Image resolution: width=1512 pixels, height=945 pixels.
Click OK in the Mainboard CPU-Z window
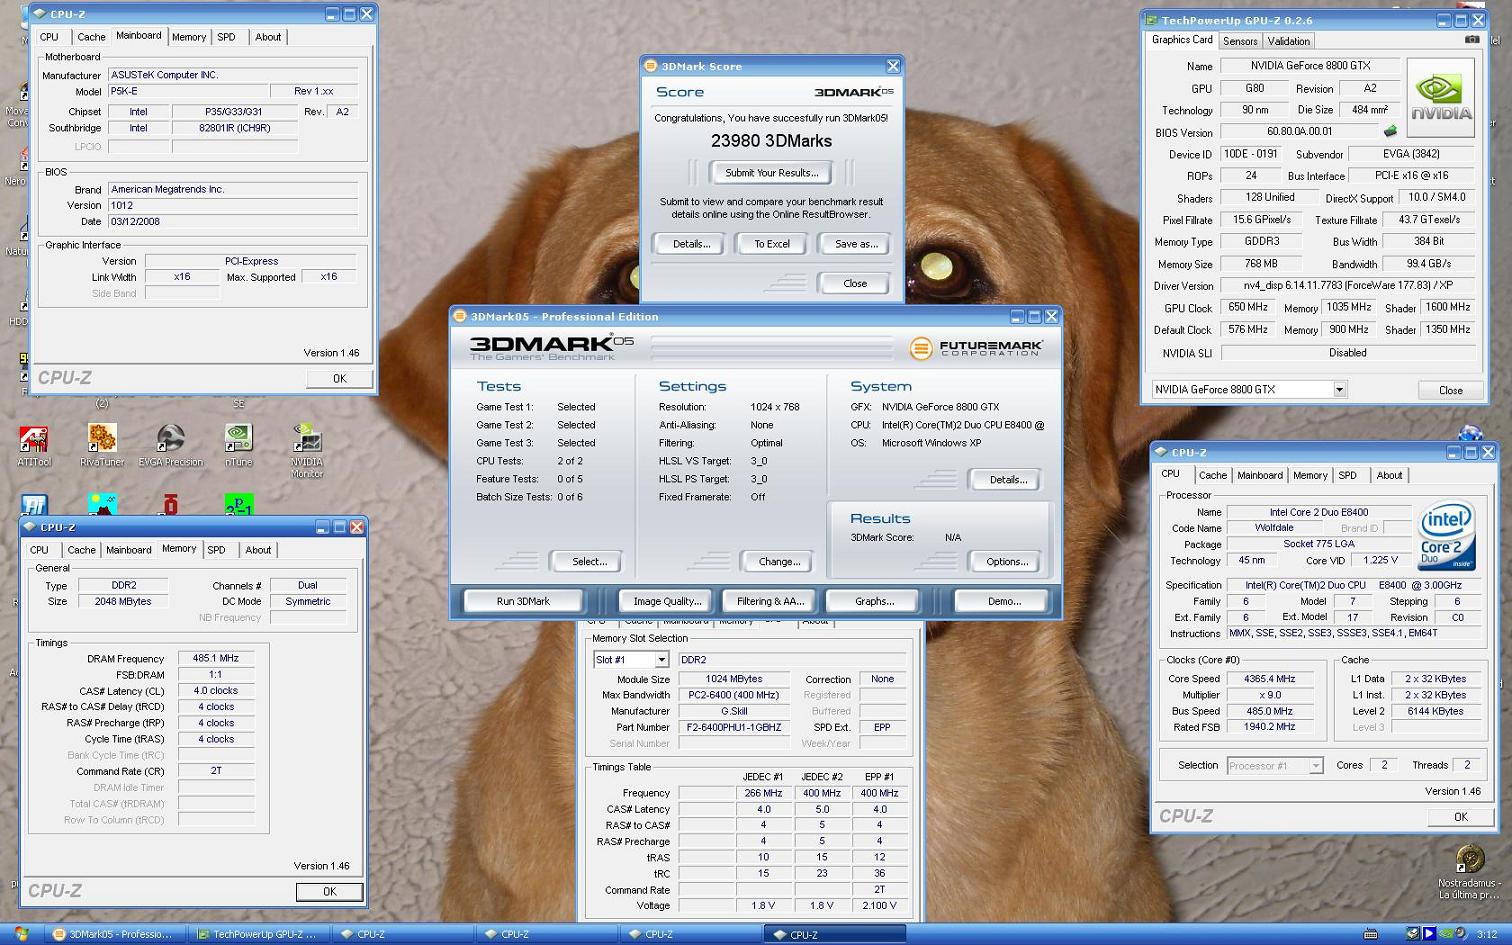(x=339, y=378)
